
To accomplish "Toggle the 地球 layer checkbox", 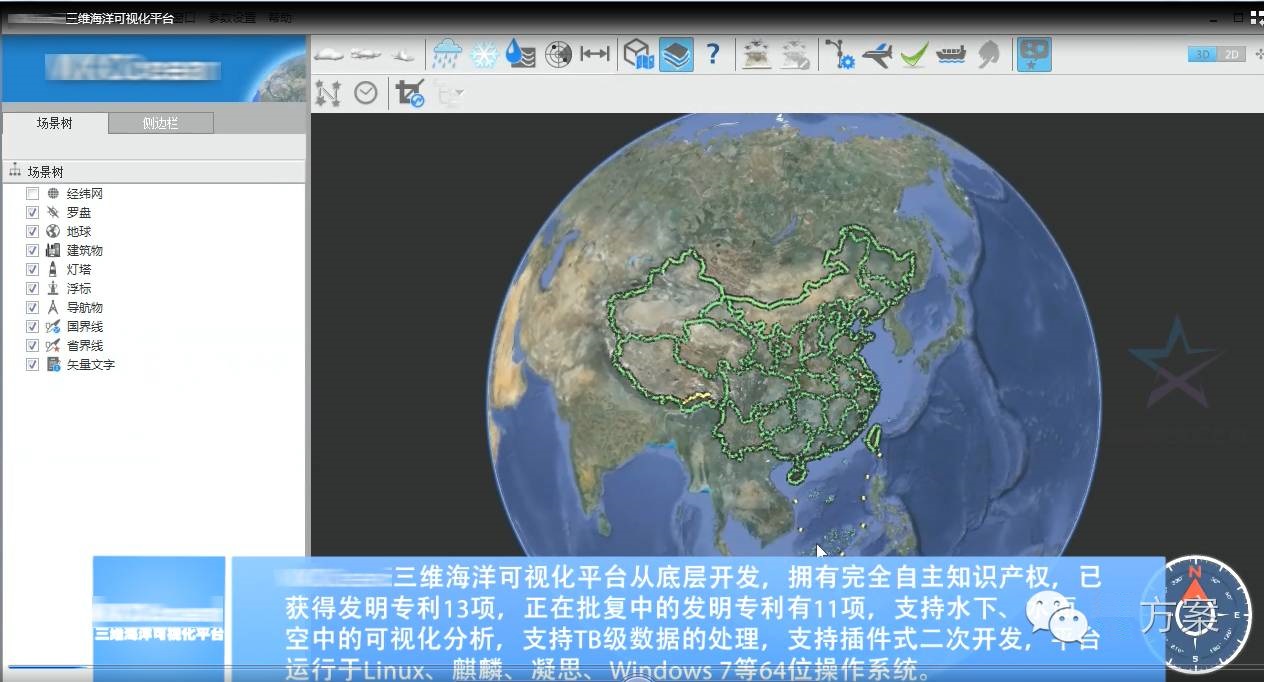I will [x=33, y=232].
